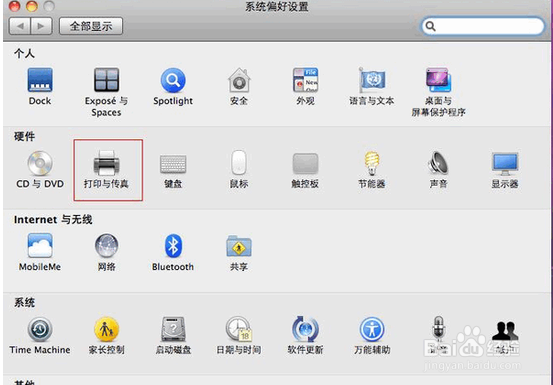The width and height of the screenshot is (553, 385).
Task: Click the magnifier icon in search field
Action: coord(430,26)
